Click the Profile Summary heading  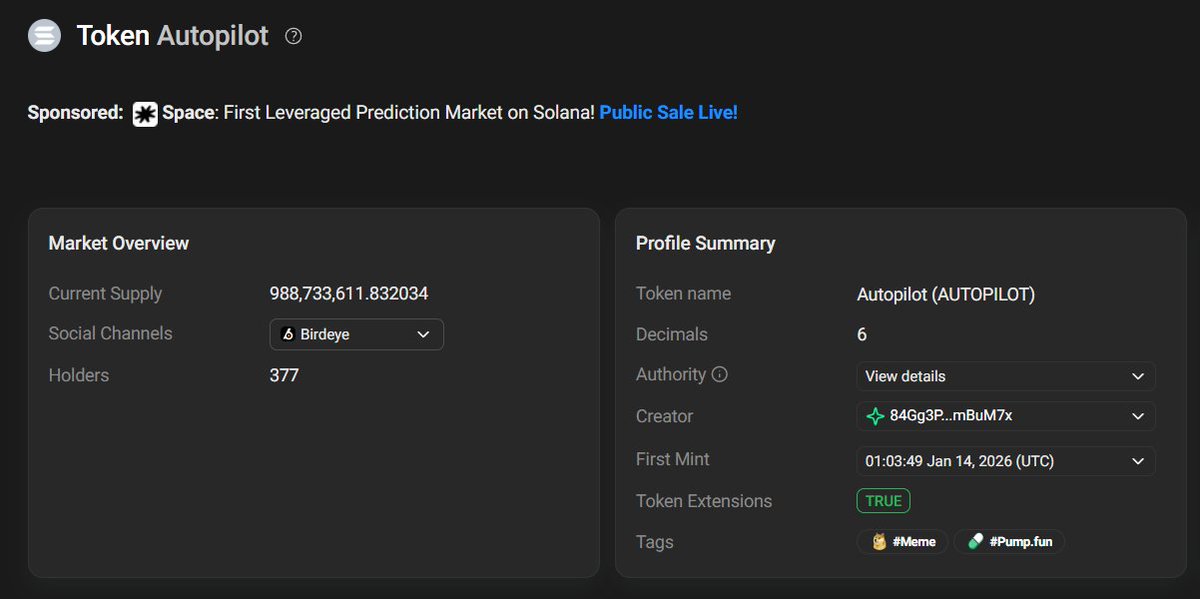705,243
